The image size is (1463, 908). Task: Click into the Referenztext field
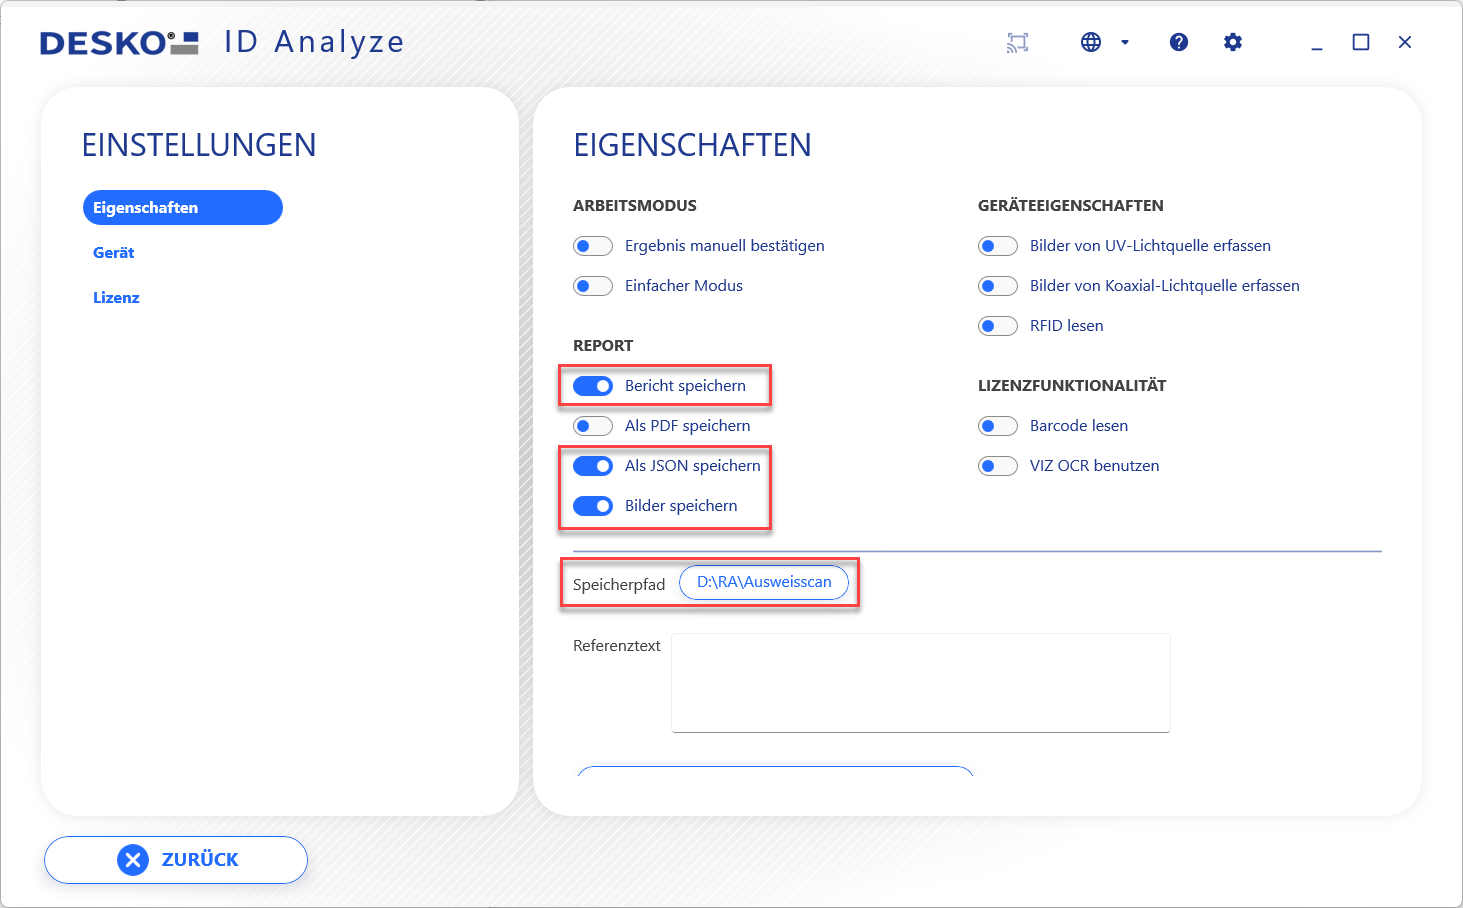click(x=920, y=682)
